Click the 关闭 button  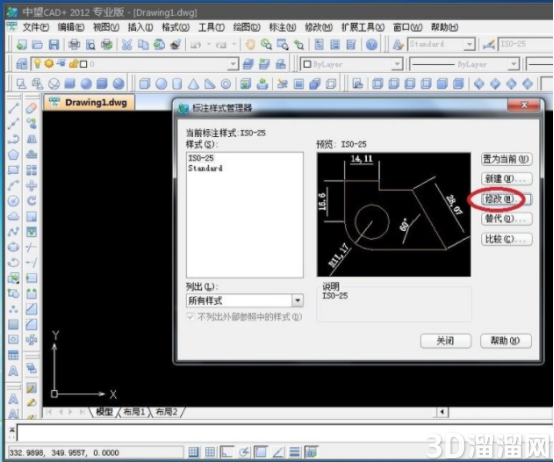pyautogui.click(x=445, y=341)
